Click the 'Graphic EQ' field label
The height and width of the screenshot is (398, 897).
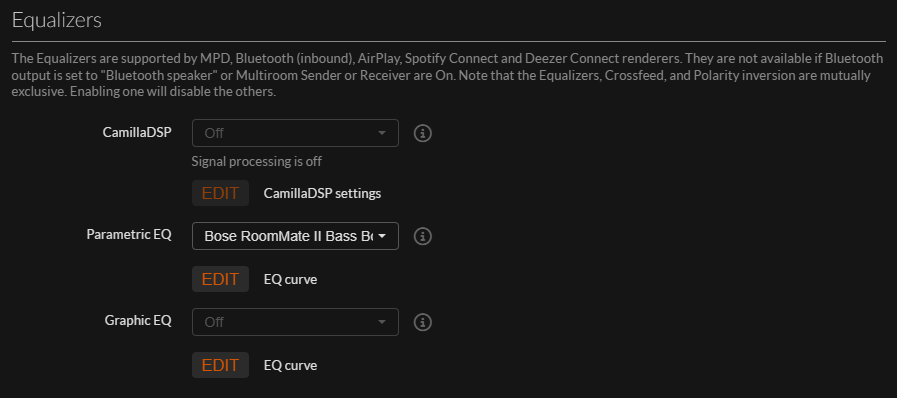138,320
